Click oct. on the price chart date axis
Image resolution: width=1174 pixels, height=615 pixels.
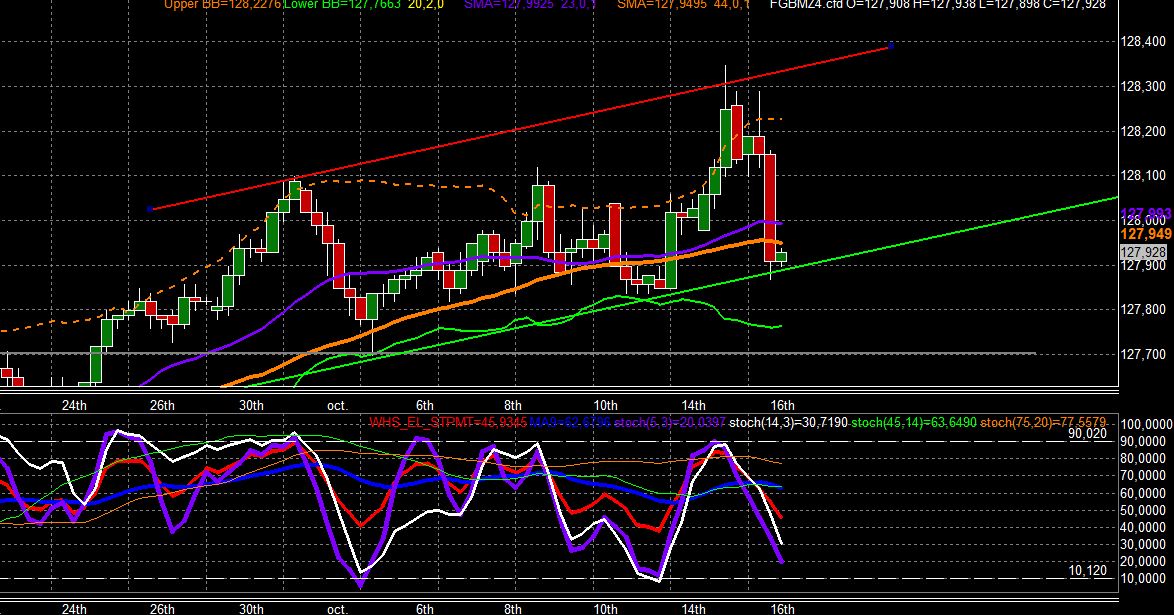[338, 405]
